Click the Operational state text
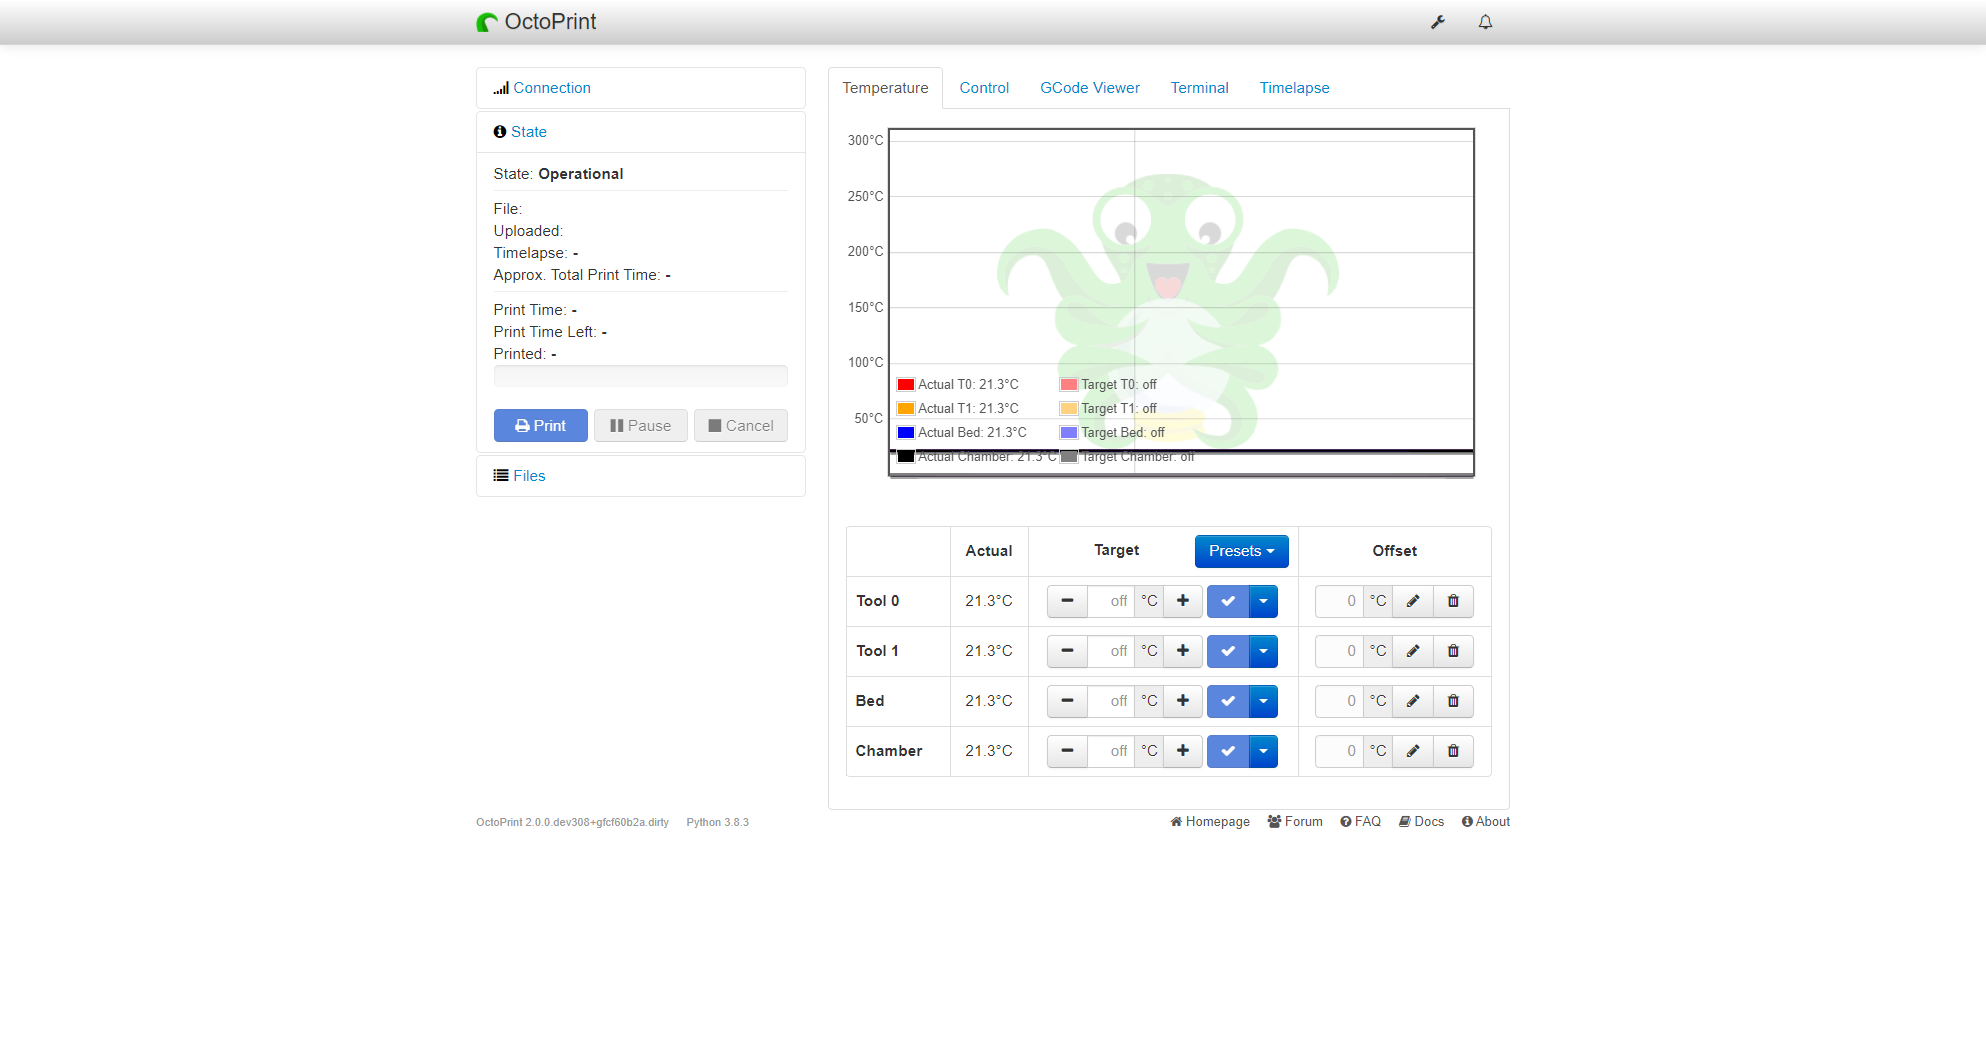This screenshot has width=1986, height=1049. [581, 174]
